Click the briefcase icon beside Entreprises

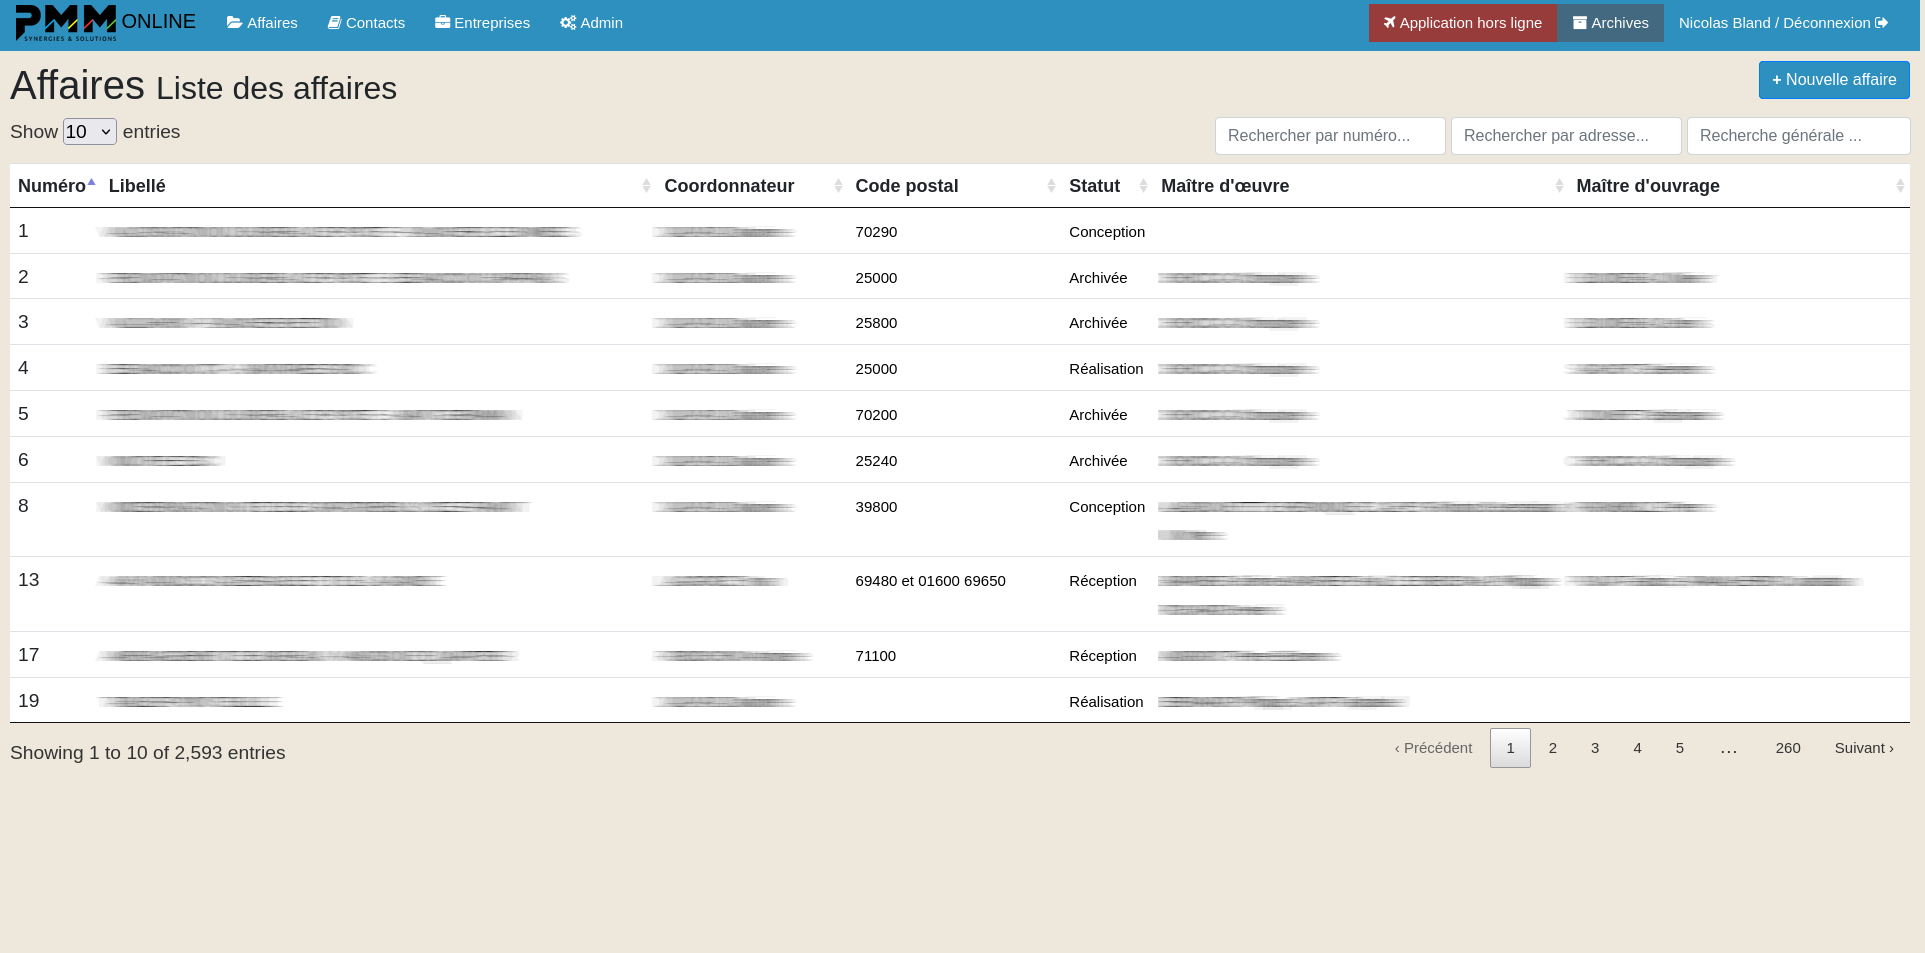441,22
